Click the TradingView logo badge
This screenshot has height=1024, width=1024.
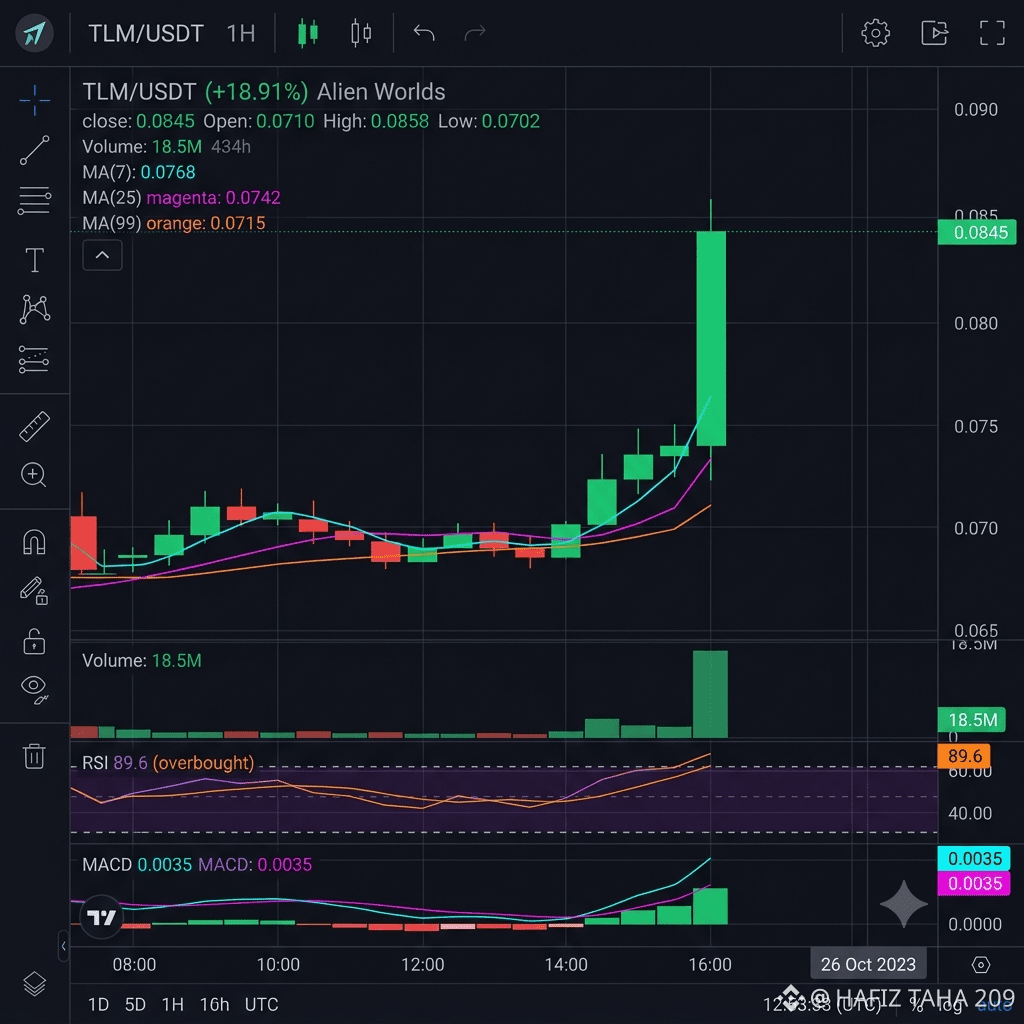pos(101,917)
